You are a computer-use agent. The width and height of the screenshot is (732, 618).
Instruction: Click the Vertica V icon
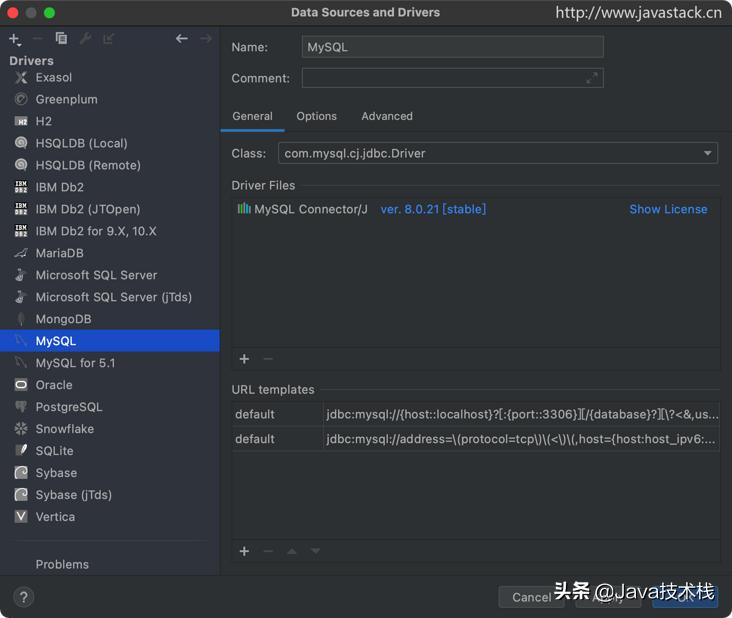[x=21, y=516]
